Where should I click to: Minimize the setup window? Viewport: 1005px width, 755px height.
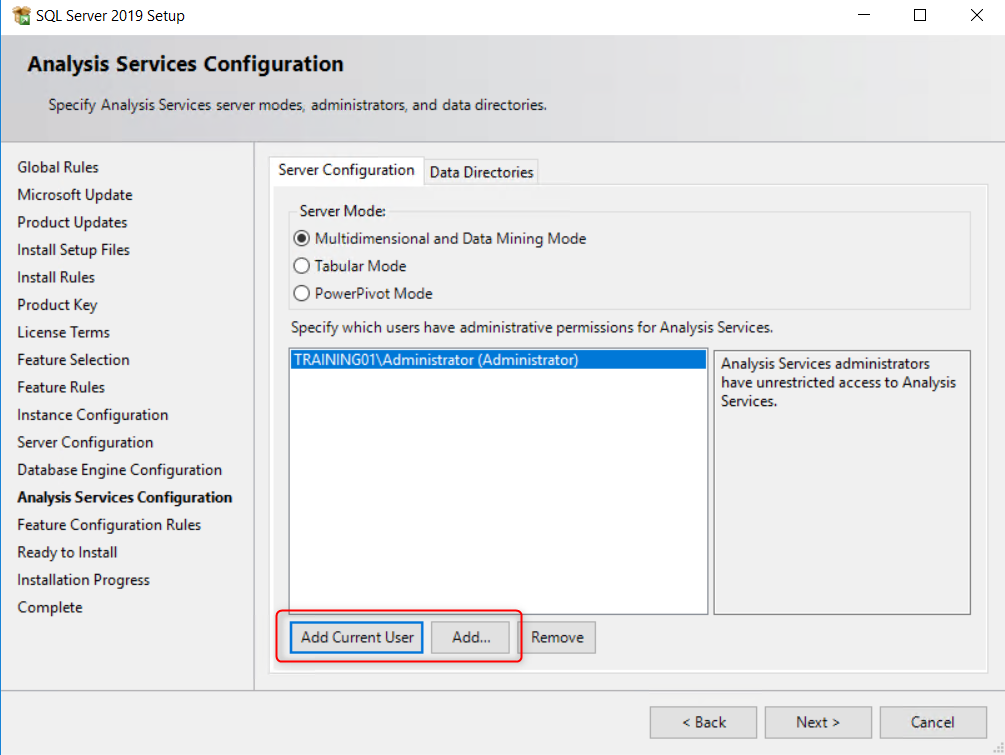(x=864, y=15)
